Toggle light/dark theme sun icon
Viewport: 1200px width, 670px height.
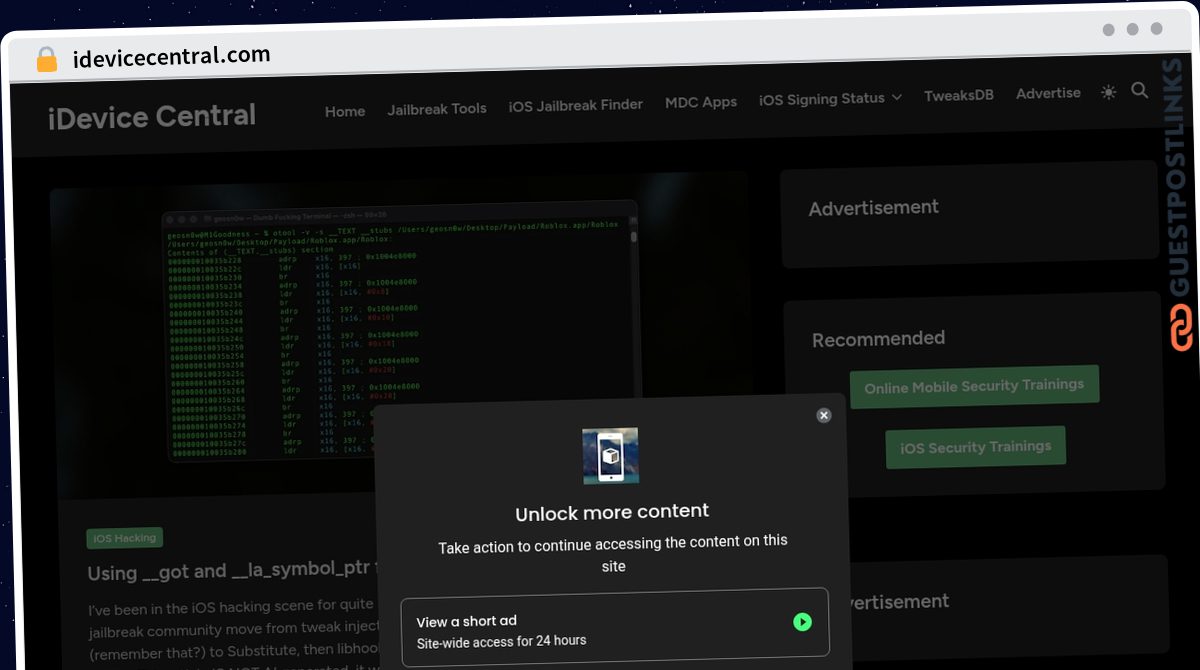click(x=1108, y=92)
